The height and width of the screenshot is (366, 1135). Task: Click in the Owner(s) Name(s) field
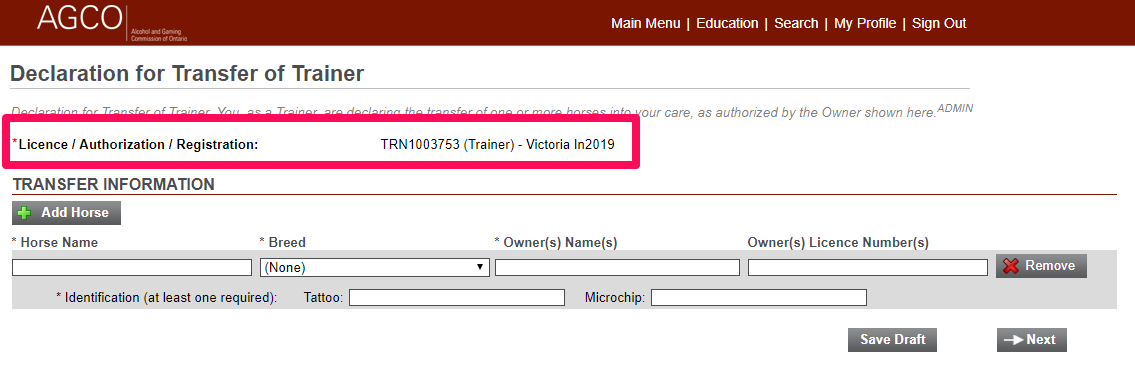click(x=617, y=268)
